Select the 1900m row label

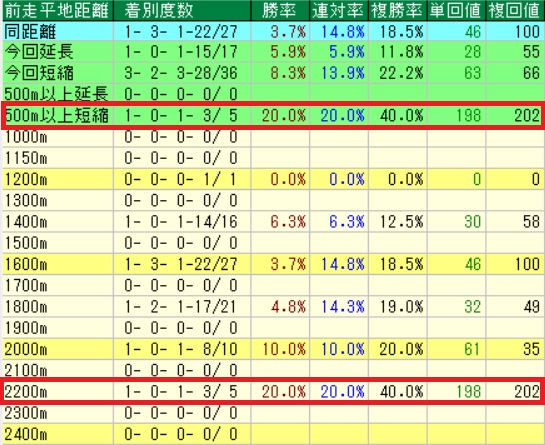coord(26,328)
